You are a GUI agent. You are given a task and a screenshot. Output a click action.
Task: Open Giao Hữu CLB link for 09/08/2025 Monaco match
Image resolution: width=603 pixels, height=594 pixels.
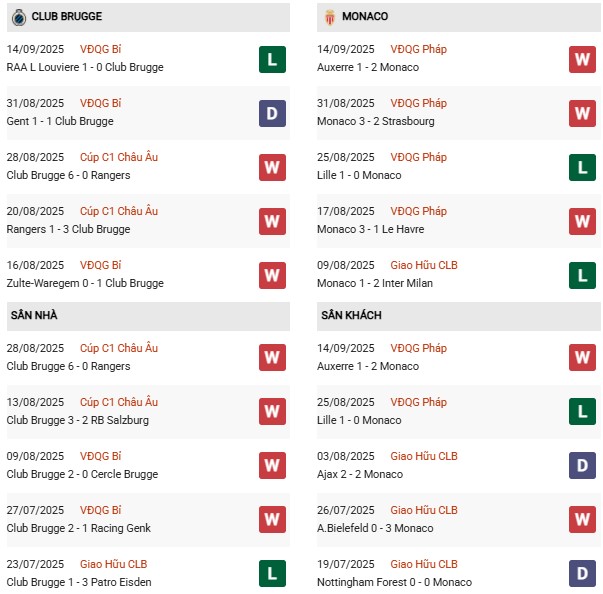point(424,265)
